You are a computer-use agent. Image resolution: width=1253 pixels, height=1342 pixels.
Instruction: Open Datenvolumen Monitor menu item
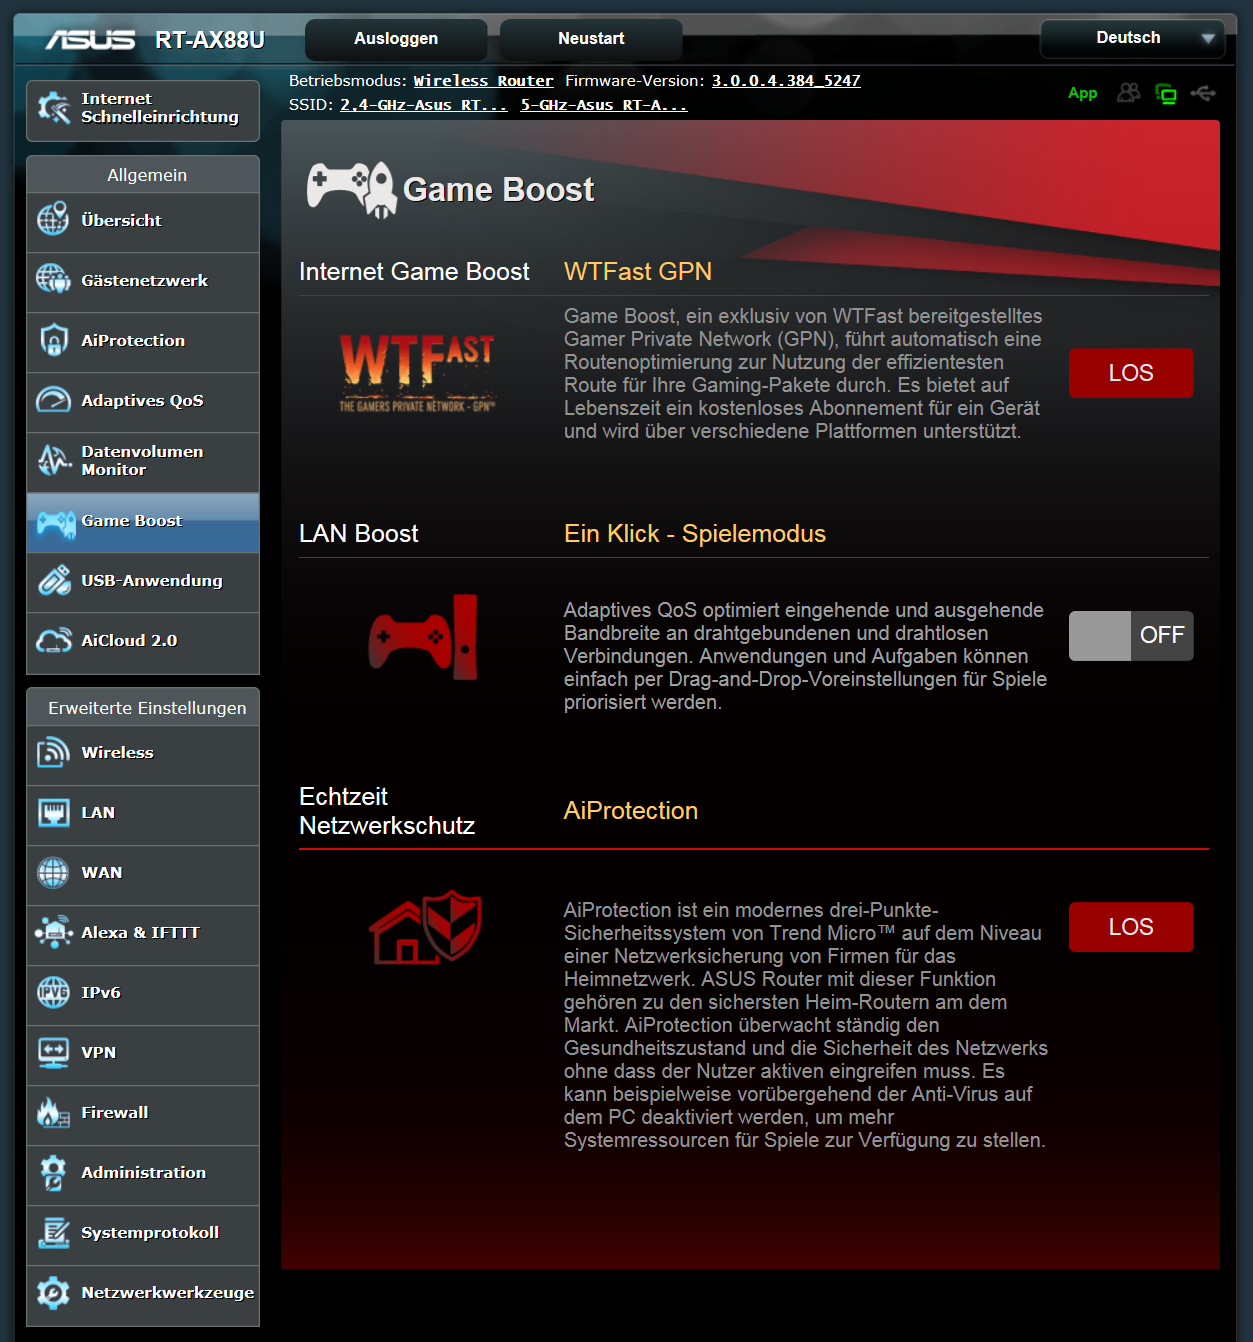tap(143, 462)
